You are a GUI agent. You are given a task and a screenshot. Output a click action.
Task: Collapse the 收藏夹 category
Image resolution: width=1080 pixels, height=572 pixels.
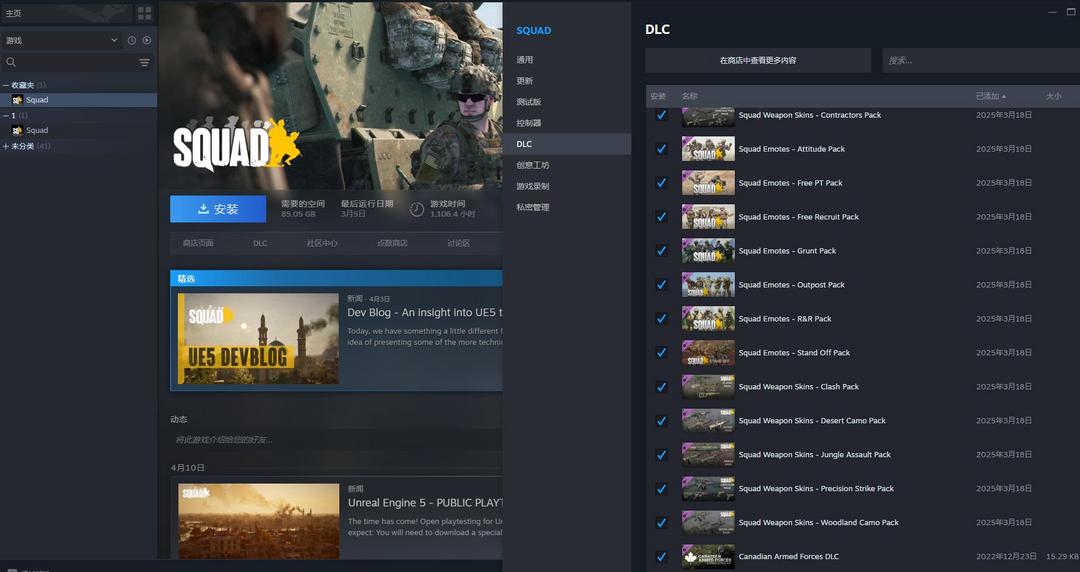click(6, 85)
